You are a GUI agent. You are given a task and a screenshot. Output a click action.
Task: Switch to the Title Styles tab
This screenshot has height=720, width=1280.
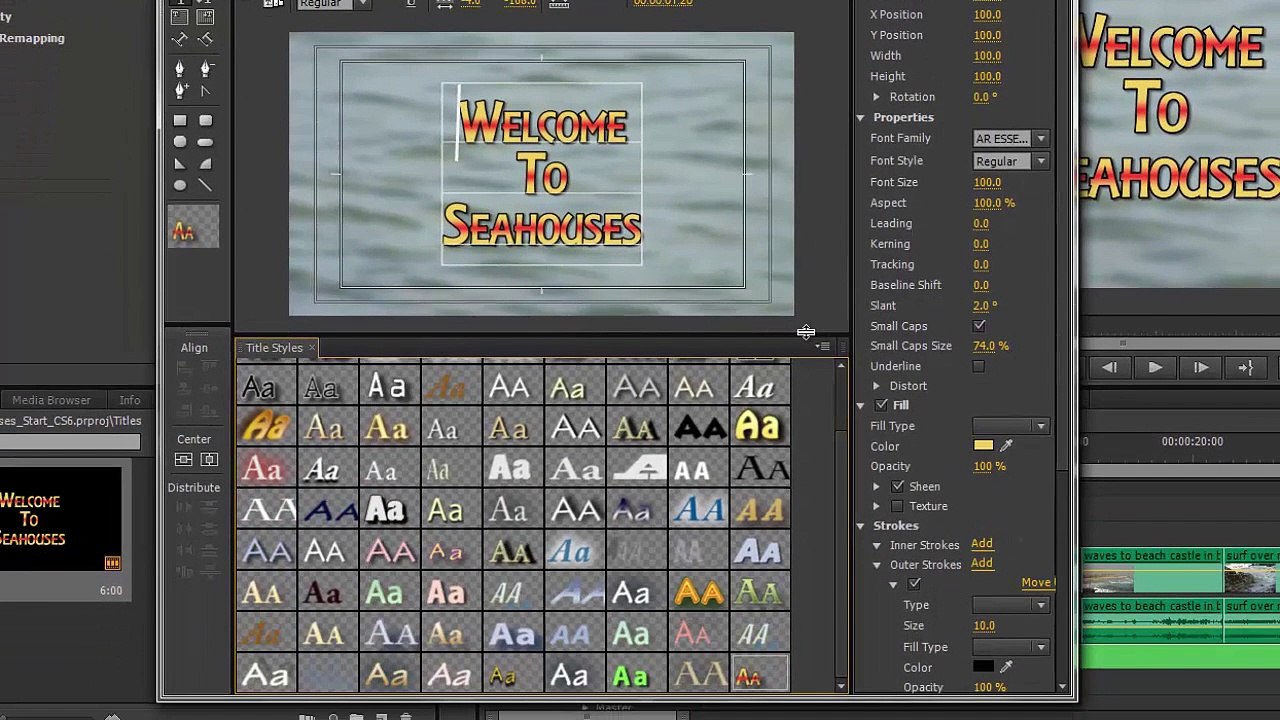(274, 348)
